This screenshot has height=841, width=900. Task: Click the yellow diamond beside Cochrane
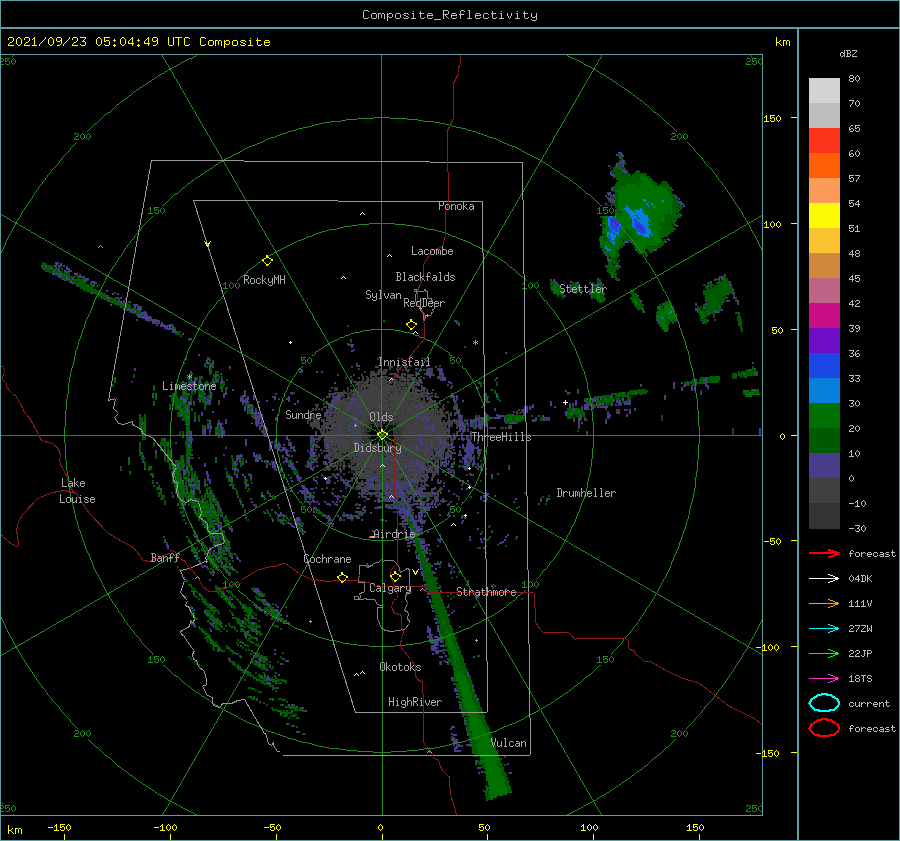(342, 577)
